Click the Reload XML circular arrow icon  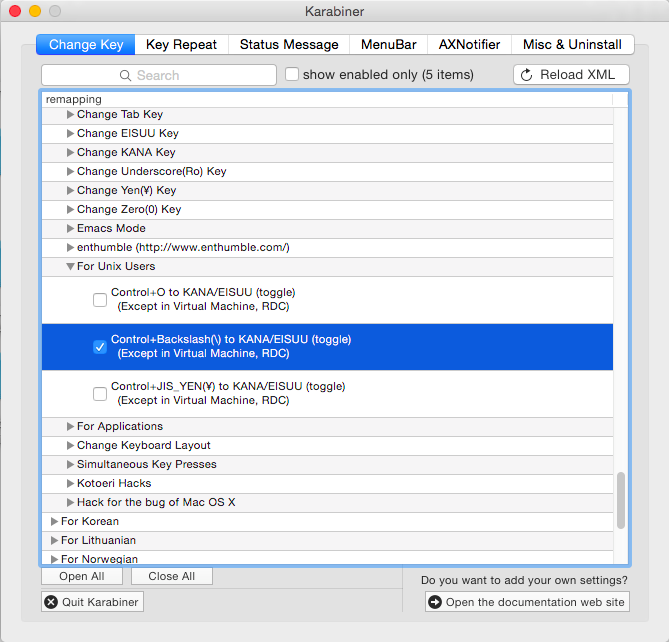[526, 75]
